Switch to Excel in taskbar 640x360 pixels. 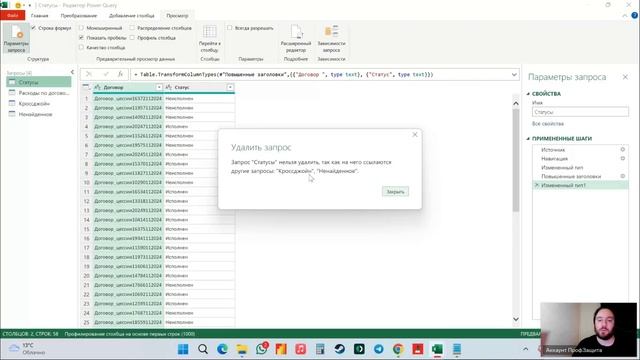(438, 349)
